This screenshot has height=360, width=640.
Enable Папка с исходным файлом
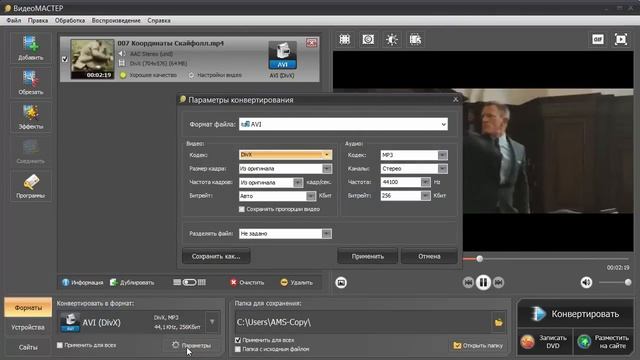pos(238,349)
